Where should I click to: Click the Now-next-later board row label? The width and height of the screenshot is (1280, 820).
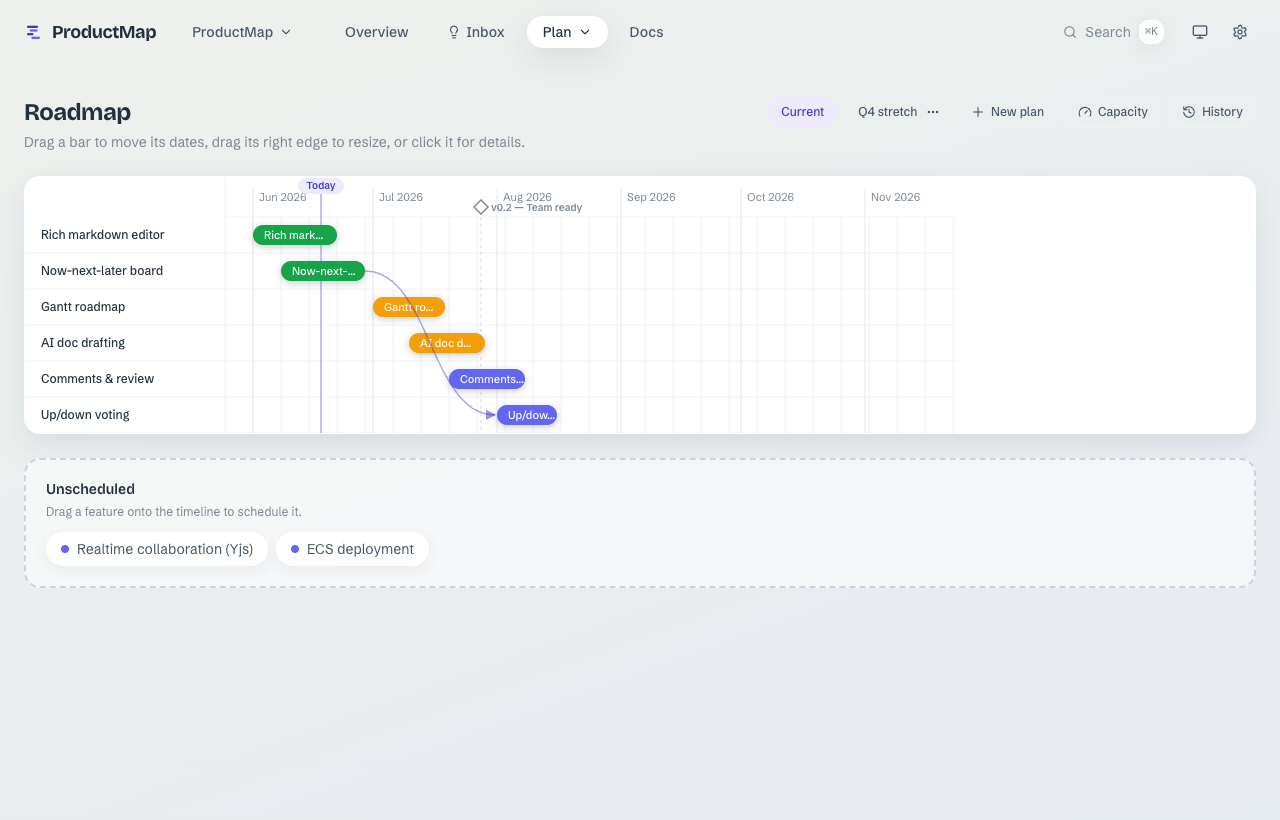coord(102,271)
